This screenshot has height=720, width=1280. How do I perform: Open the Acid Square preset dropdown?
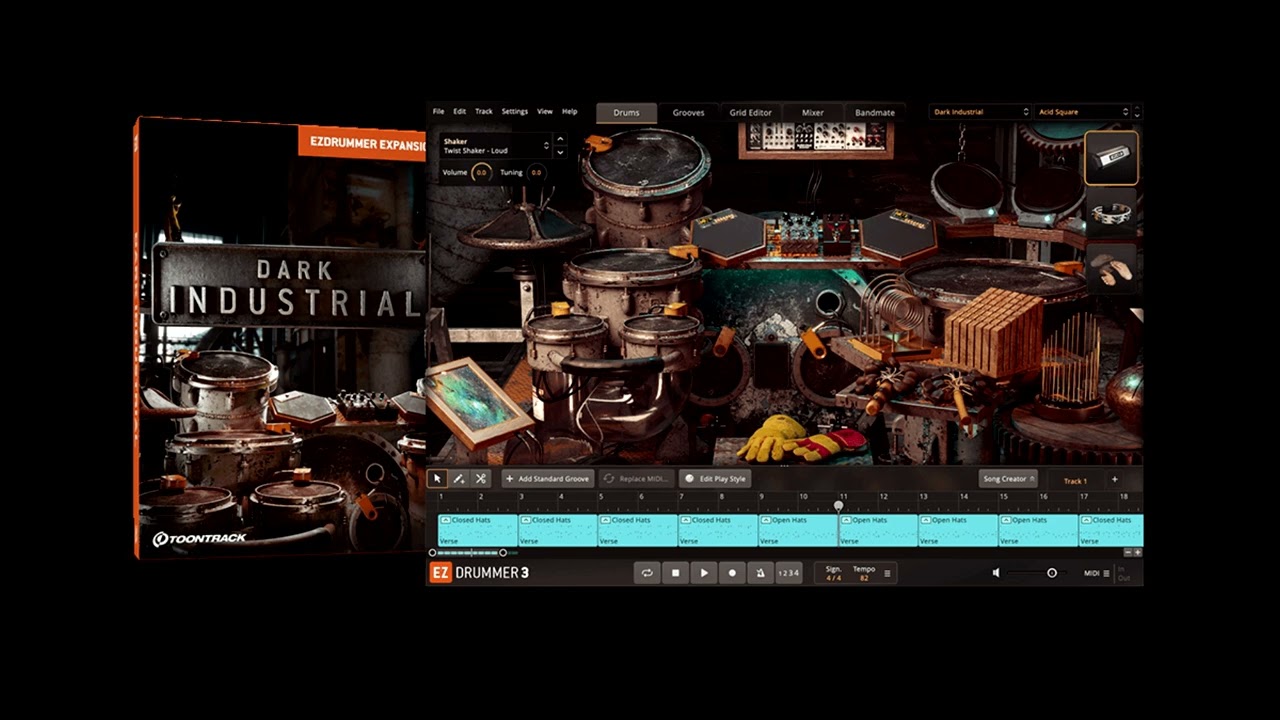(1083, 112)
